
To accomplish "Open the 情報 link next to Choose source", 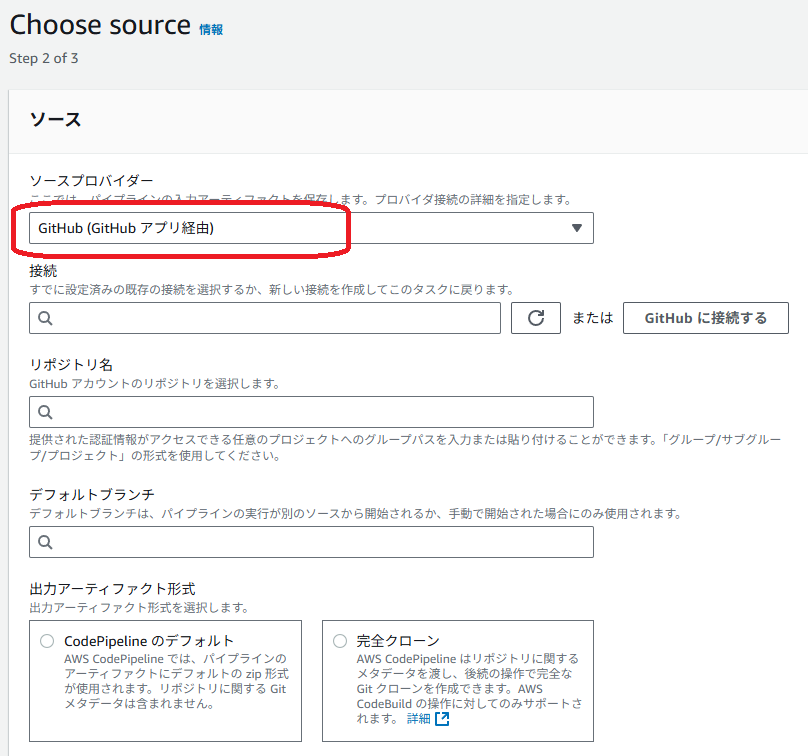I will [211, 30].
